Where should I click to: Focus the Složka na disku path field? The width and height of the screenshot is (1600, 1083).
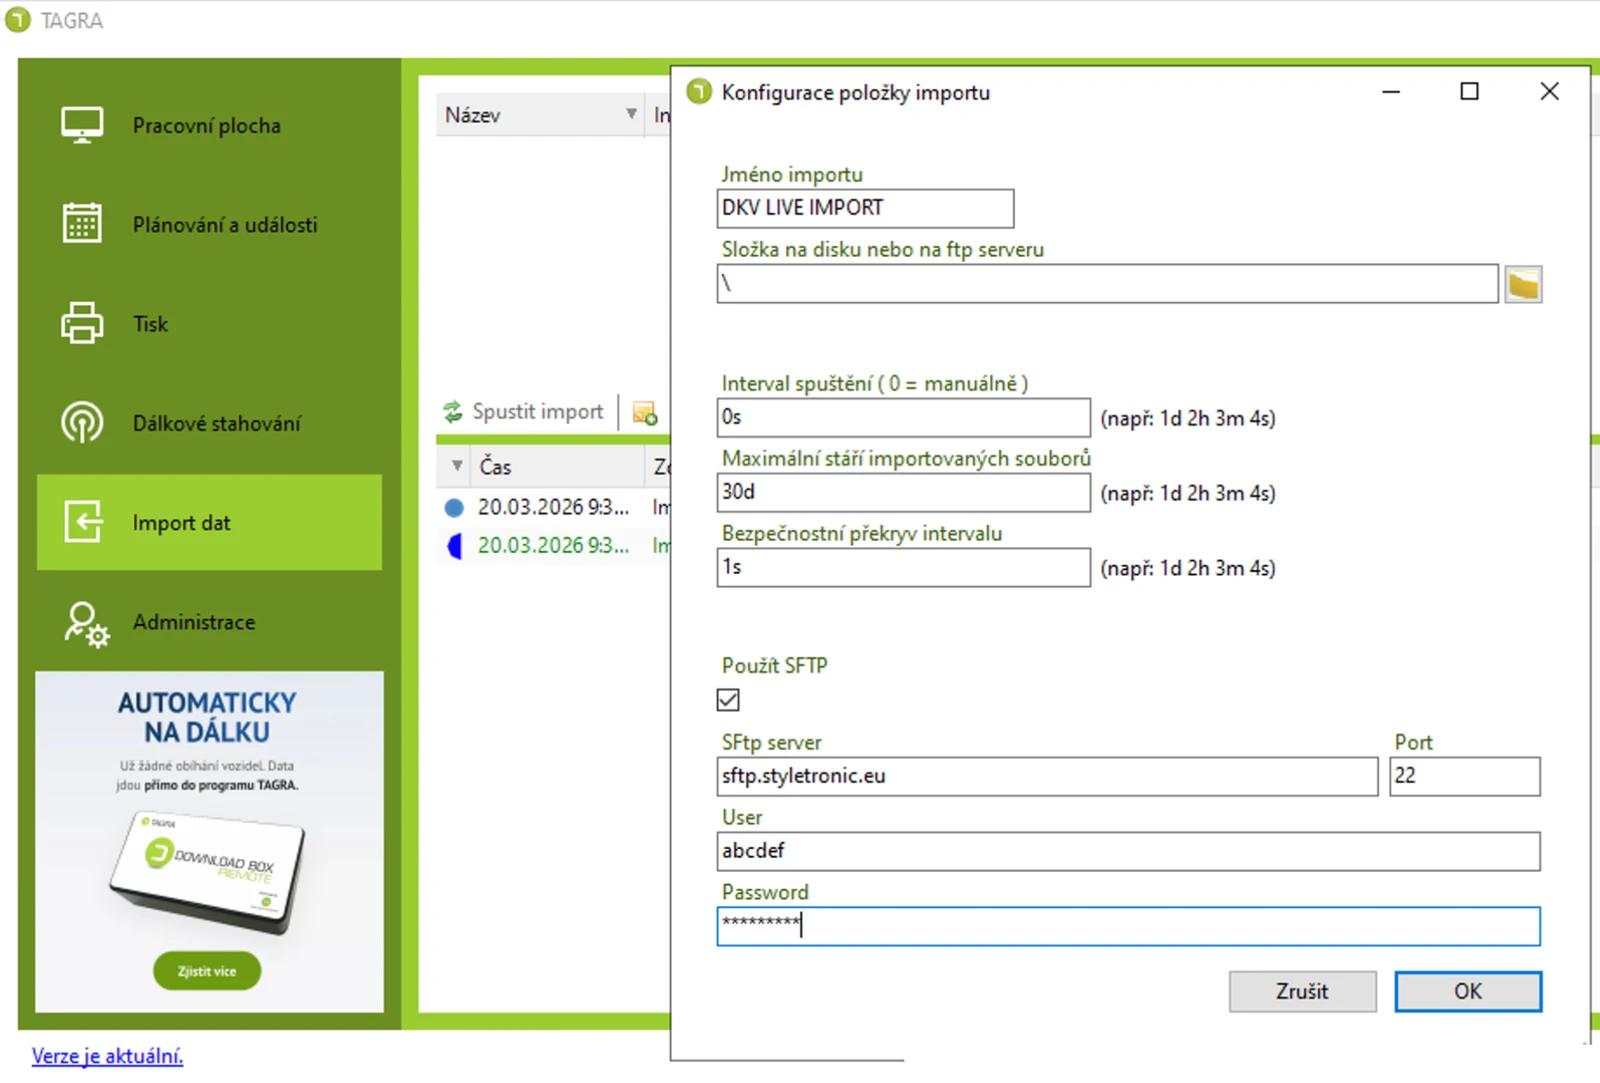click(1107, 284)
